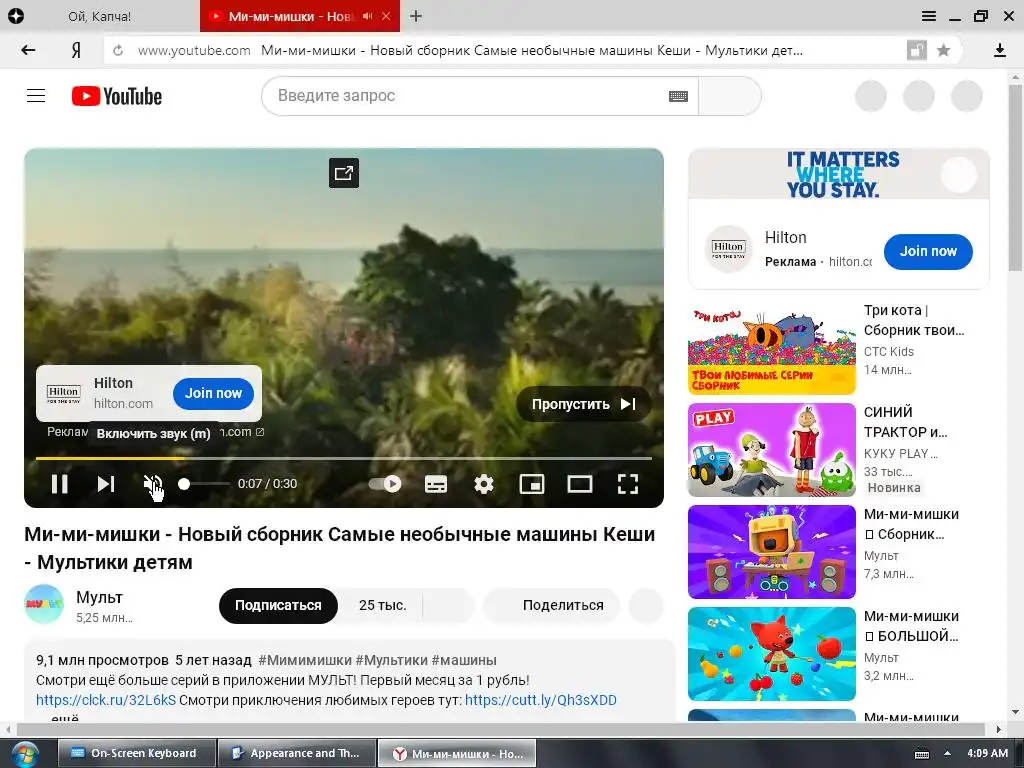Show hidden tray icons arrow

point(947,754)
